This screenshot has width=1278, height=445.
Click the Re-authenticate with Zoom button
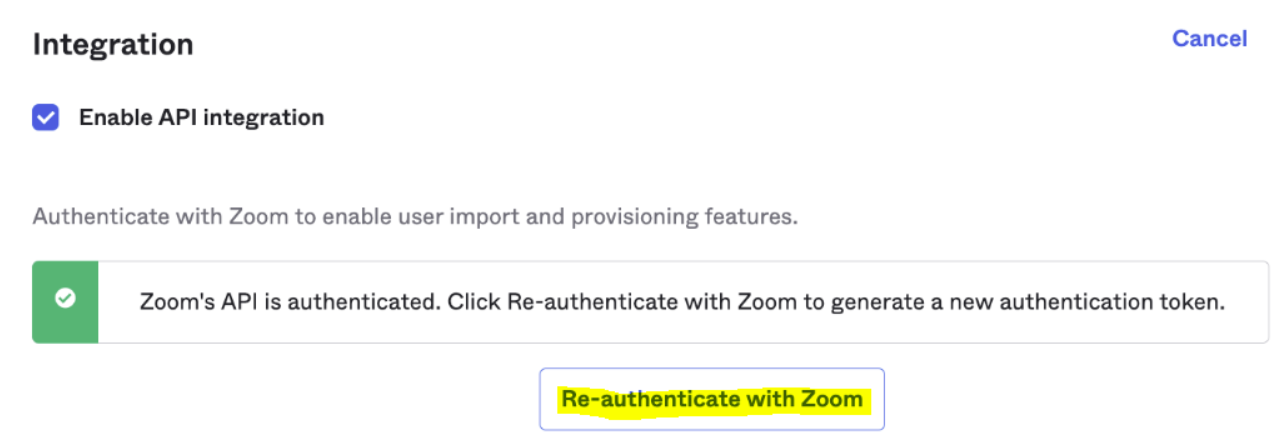click(711, 400)
